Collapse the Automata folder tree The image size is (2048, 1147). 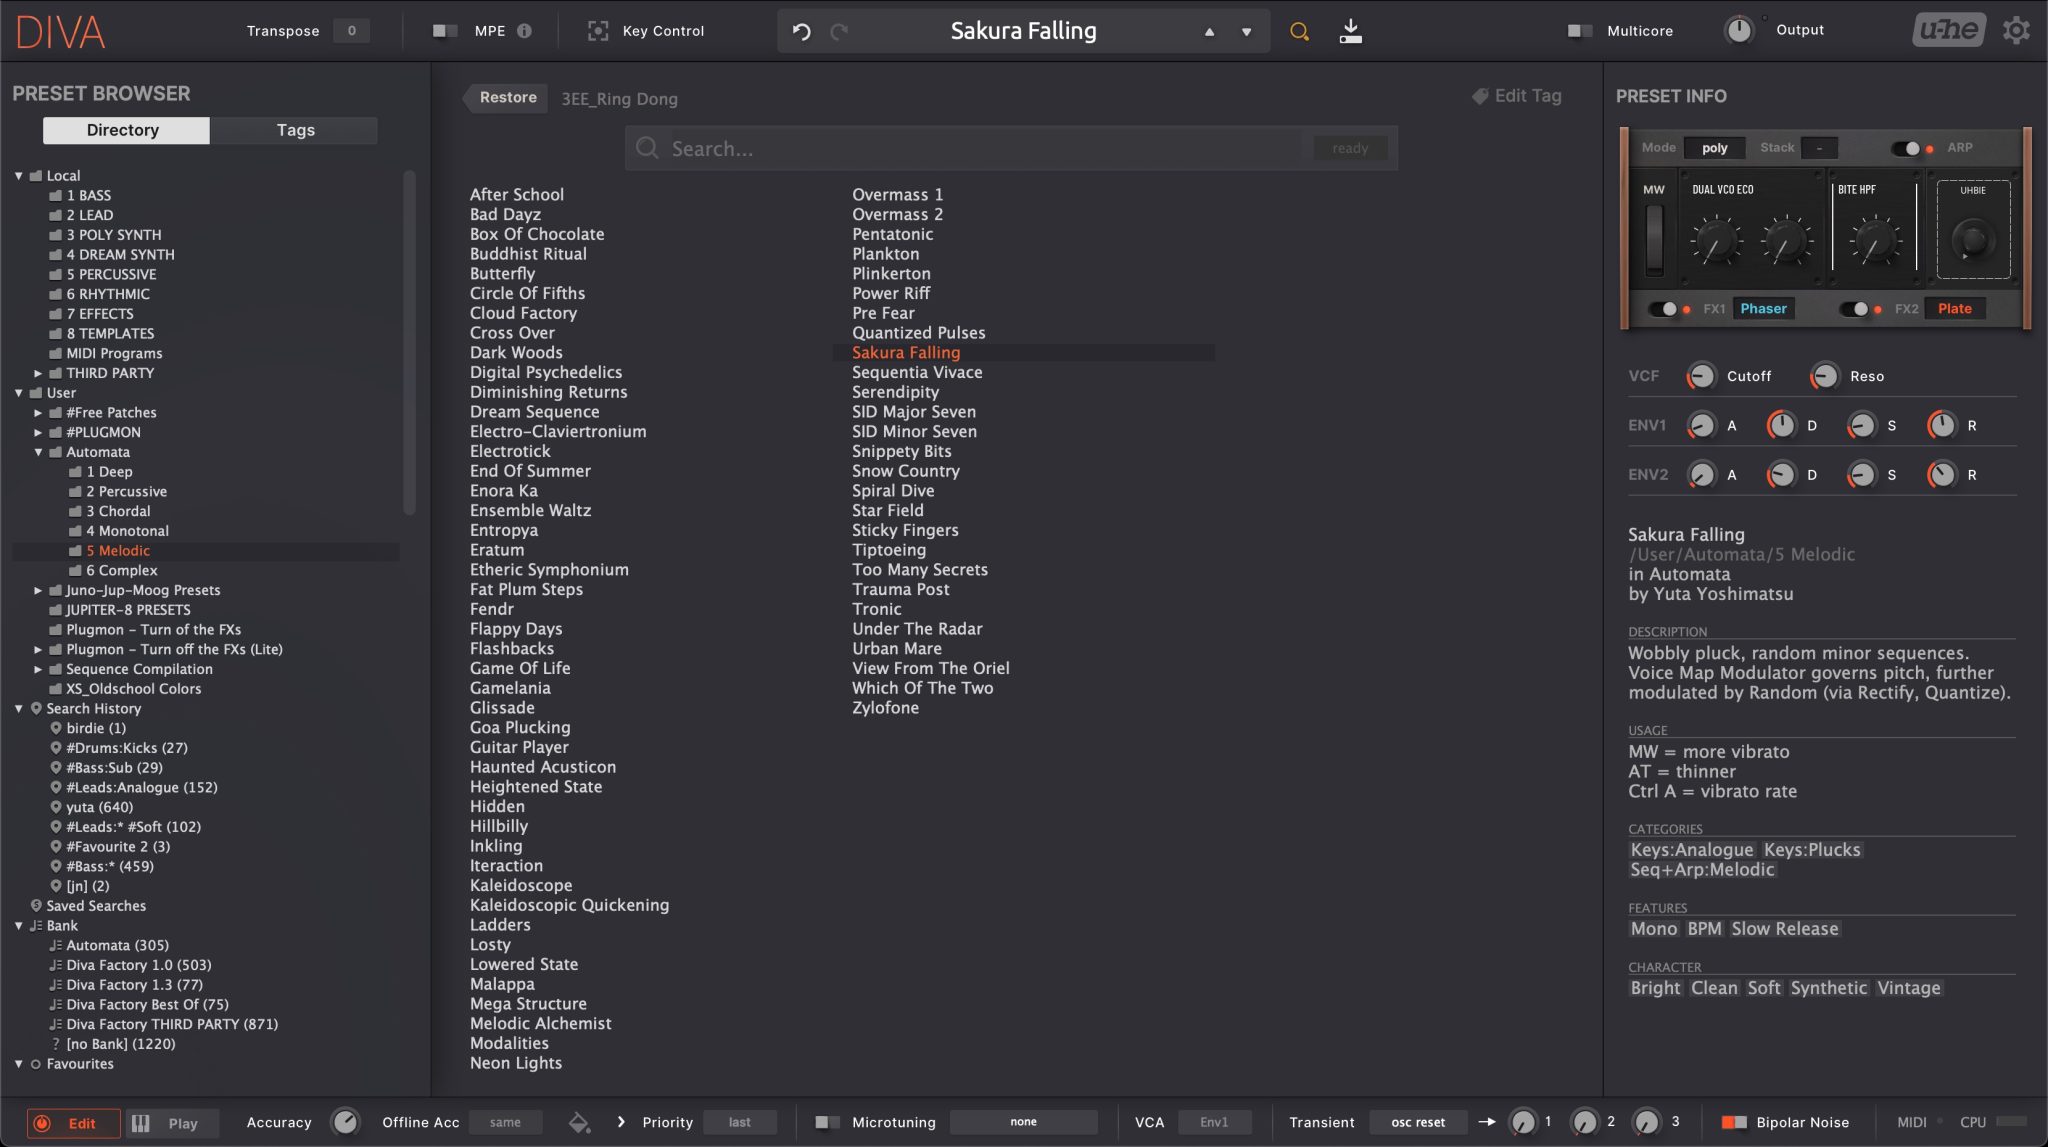(x=38, y=452)
